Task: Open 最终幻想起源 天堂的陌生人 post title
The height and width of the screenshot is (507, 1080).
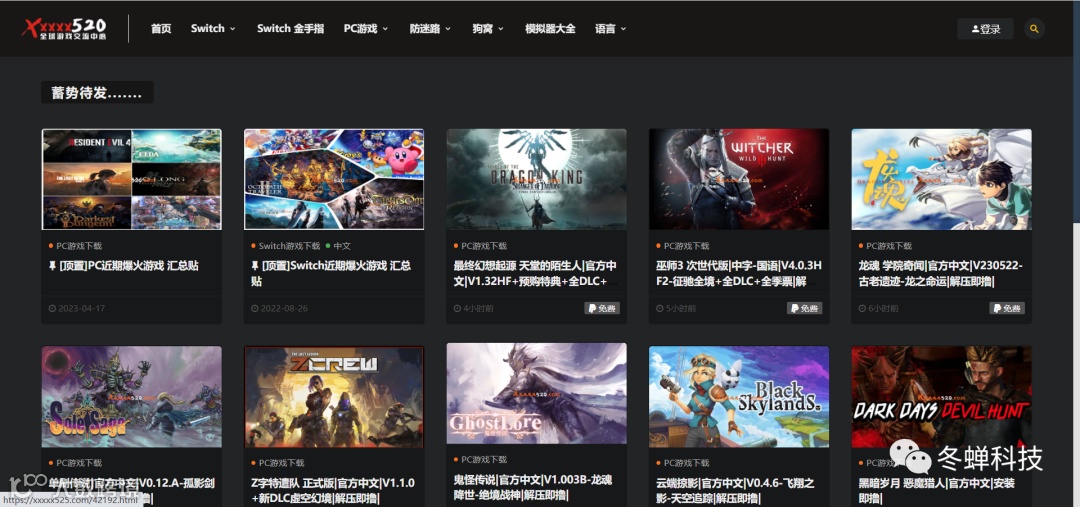Action: coord(535,273)
